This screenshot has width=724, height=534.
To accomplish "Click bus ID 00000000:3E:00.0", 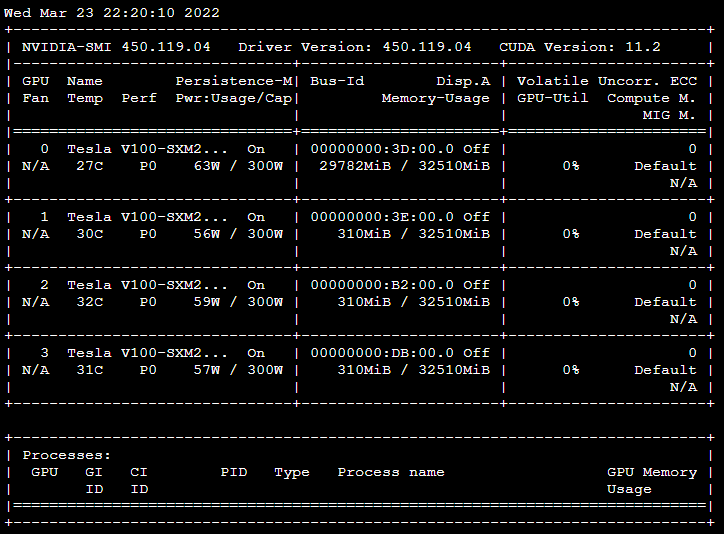I will click(382, 216).
